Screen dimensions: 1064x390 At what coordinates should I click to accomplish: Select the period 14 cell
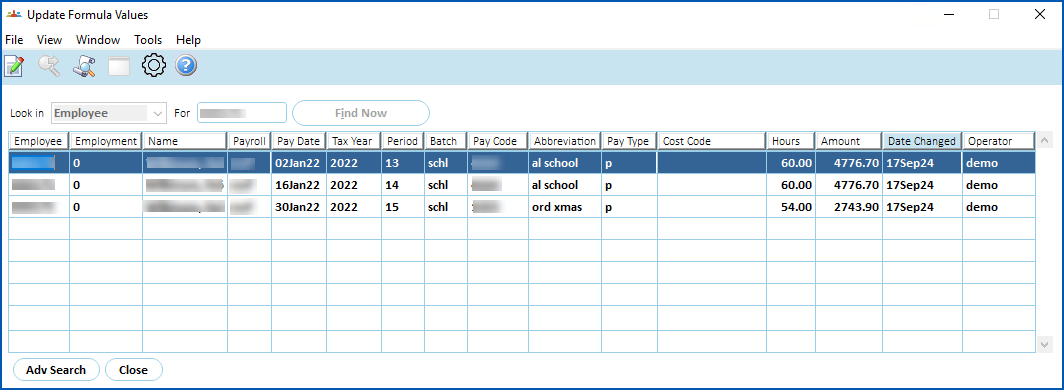[403, 184]
